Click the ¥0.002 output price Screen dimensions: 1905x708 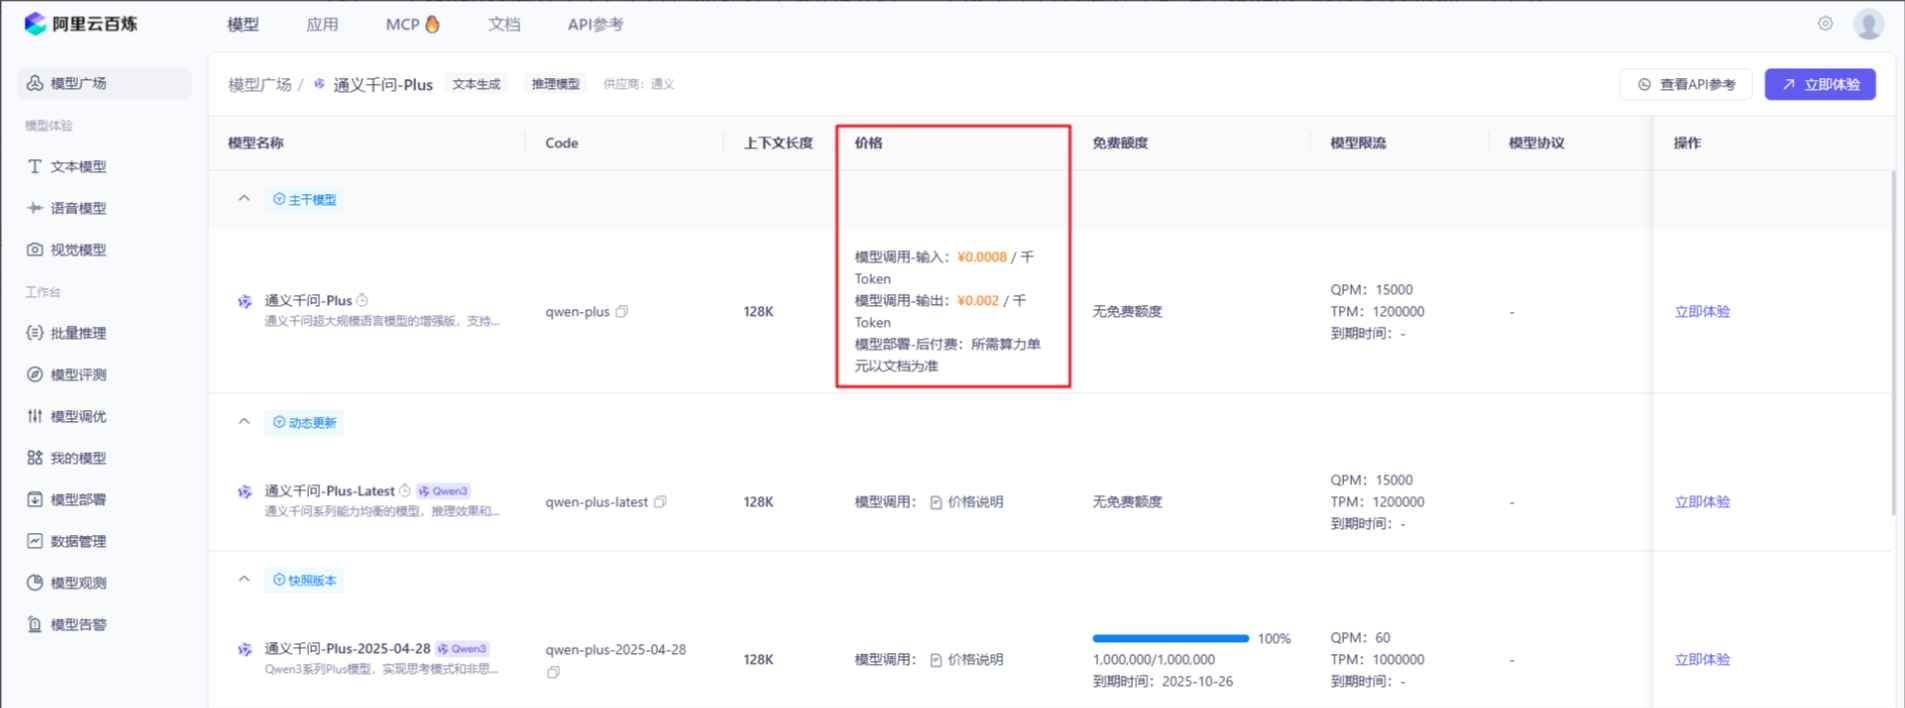tap(978, 300)
